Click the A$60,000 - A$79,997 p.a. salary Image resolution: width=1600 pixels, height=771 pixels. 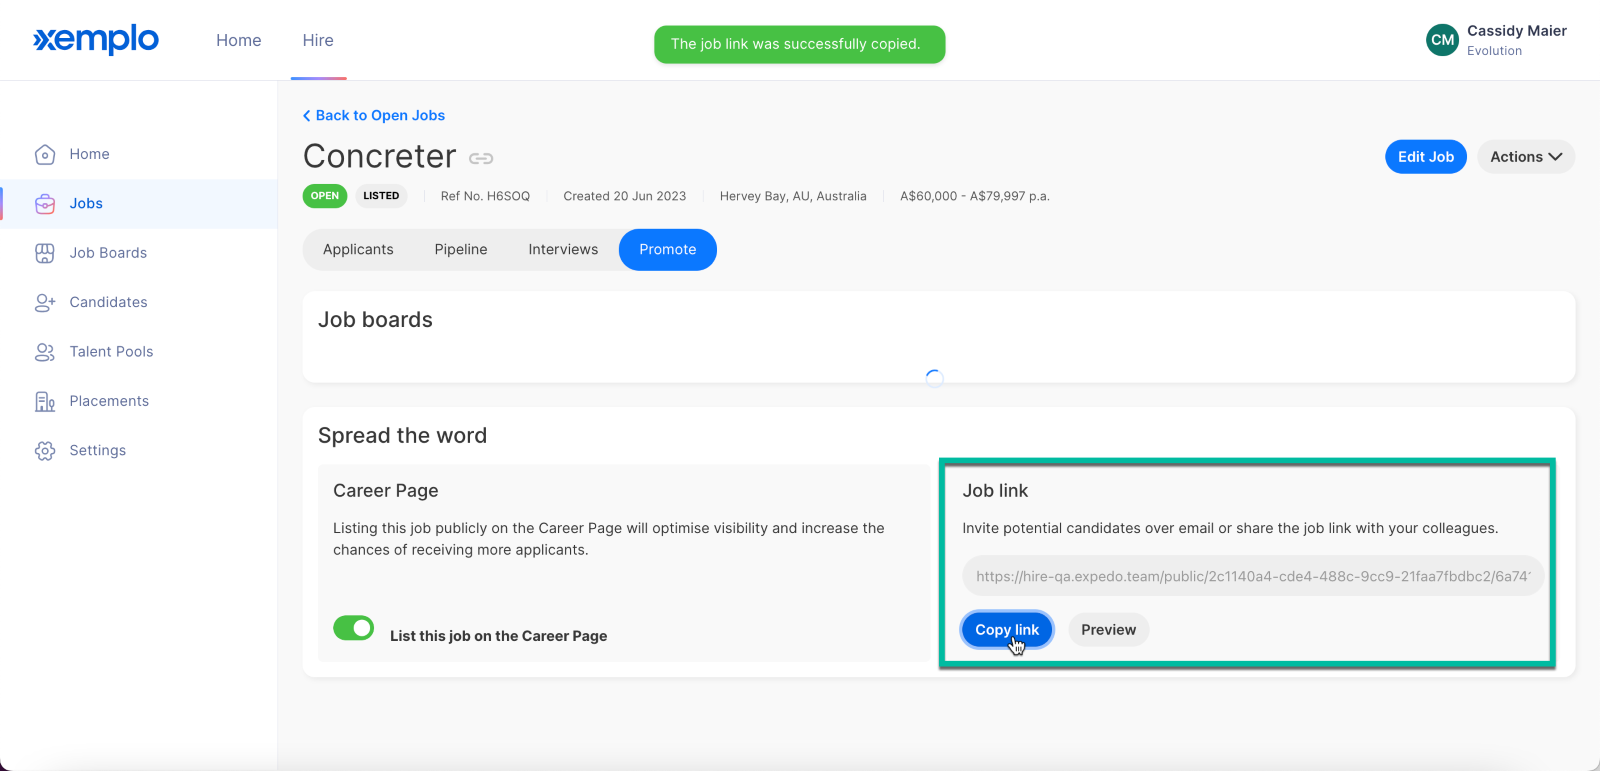click(x=975, y=196)
